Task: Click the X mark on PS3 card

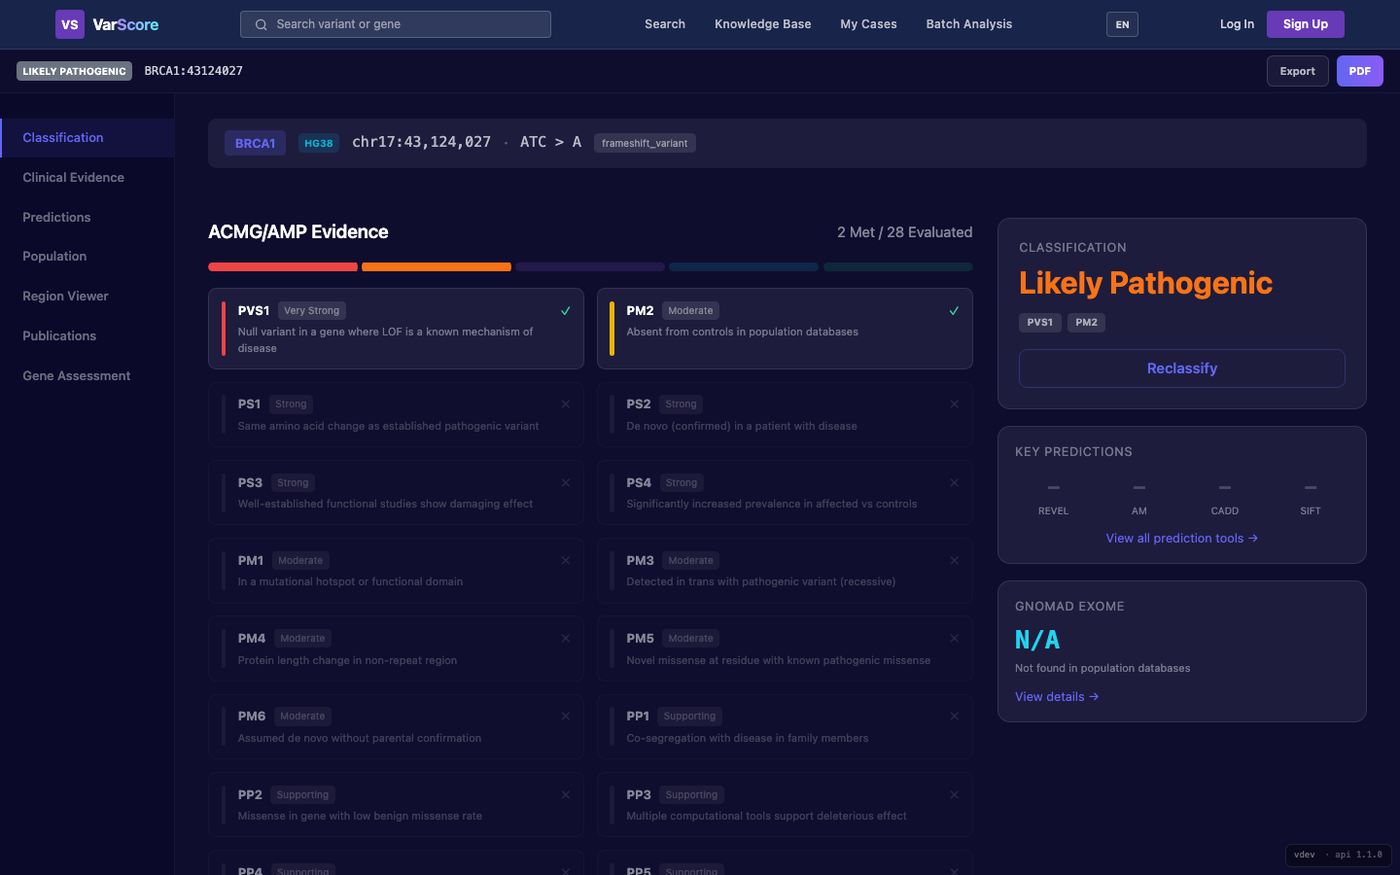Action: 566,482
